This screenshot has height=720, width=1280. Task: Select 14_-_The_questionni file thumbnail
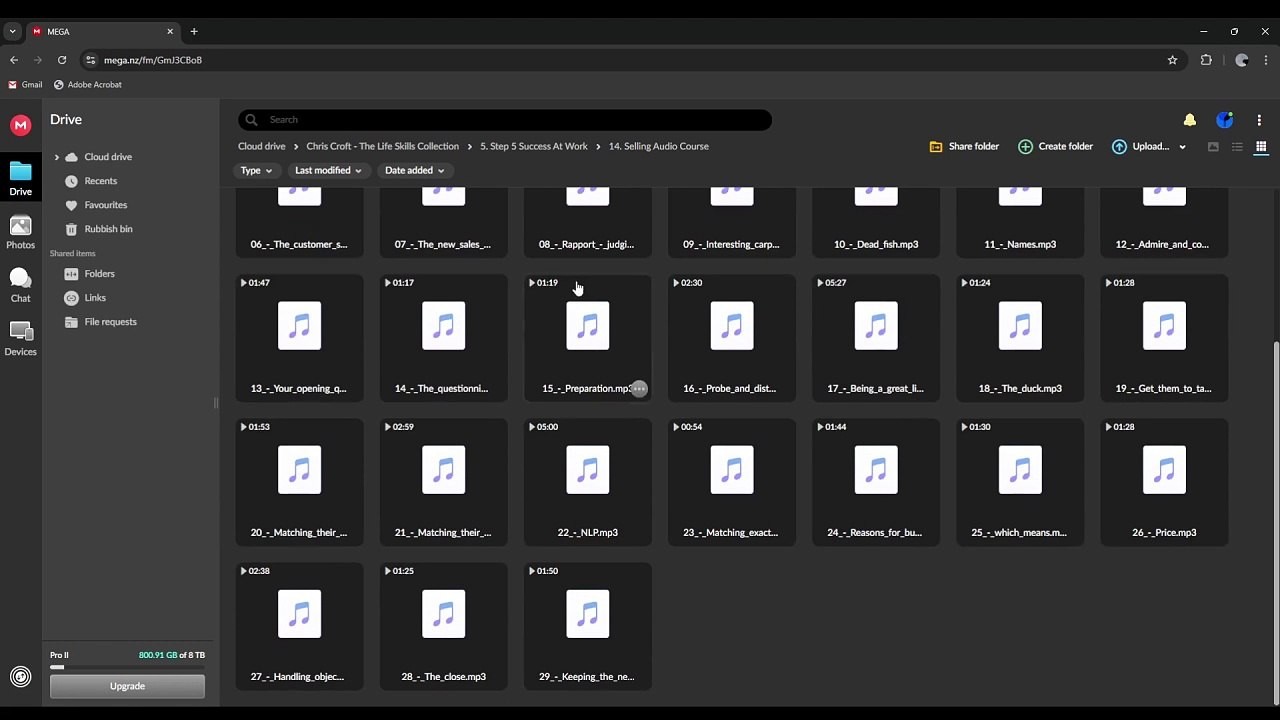point(443,326)
